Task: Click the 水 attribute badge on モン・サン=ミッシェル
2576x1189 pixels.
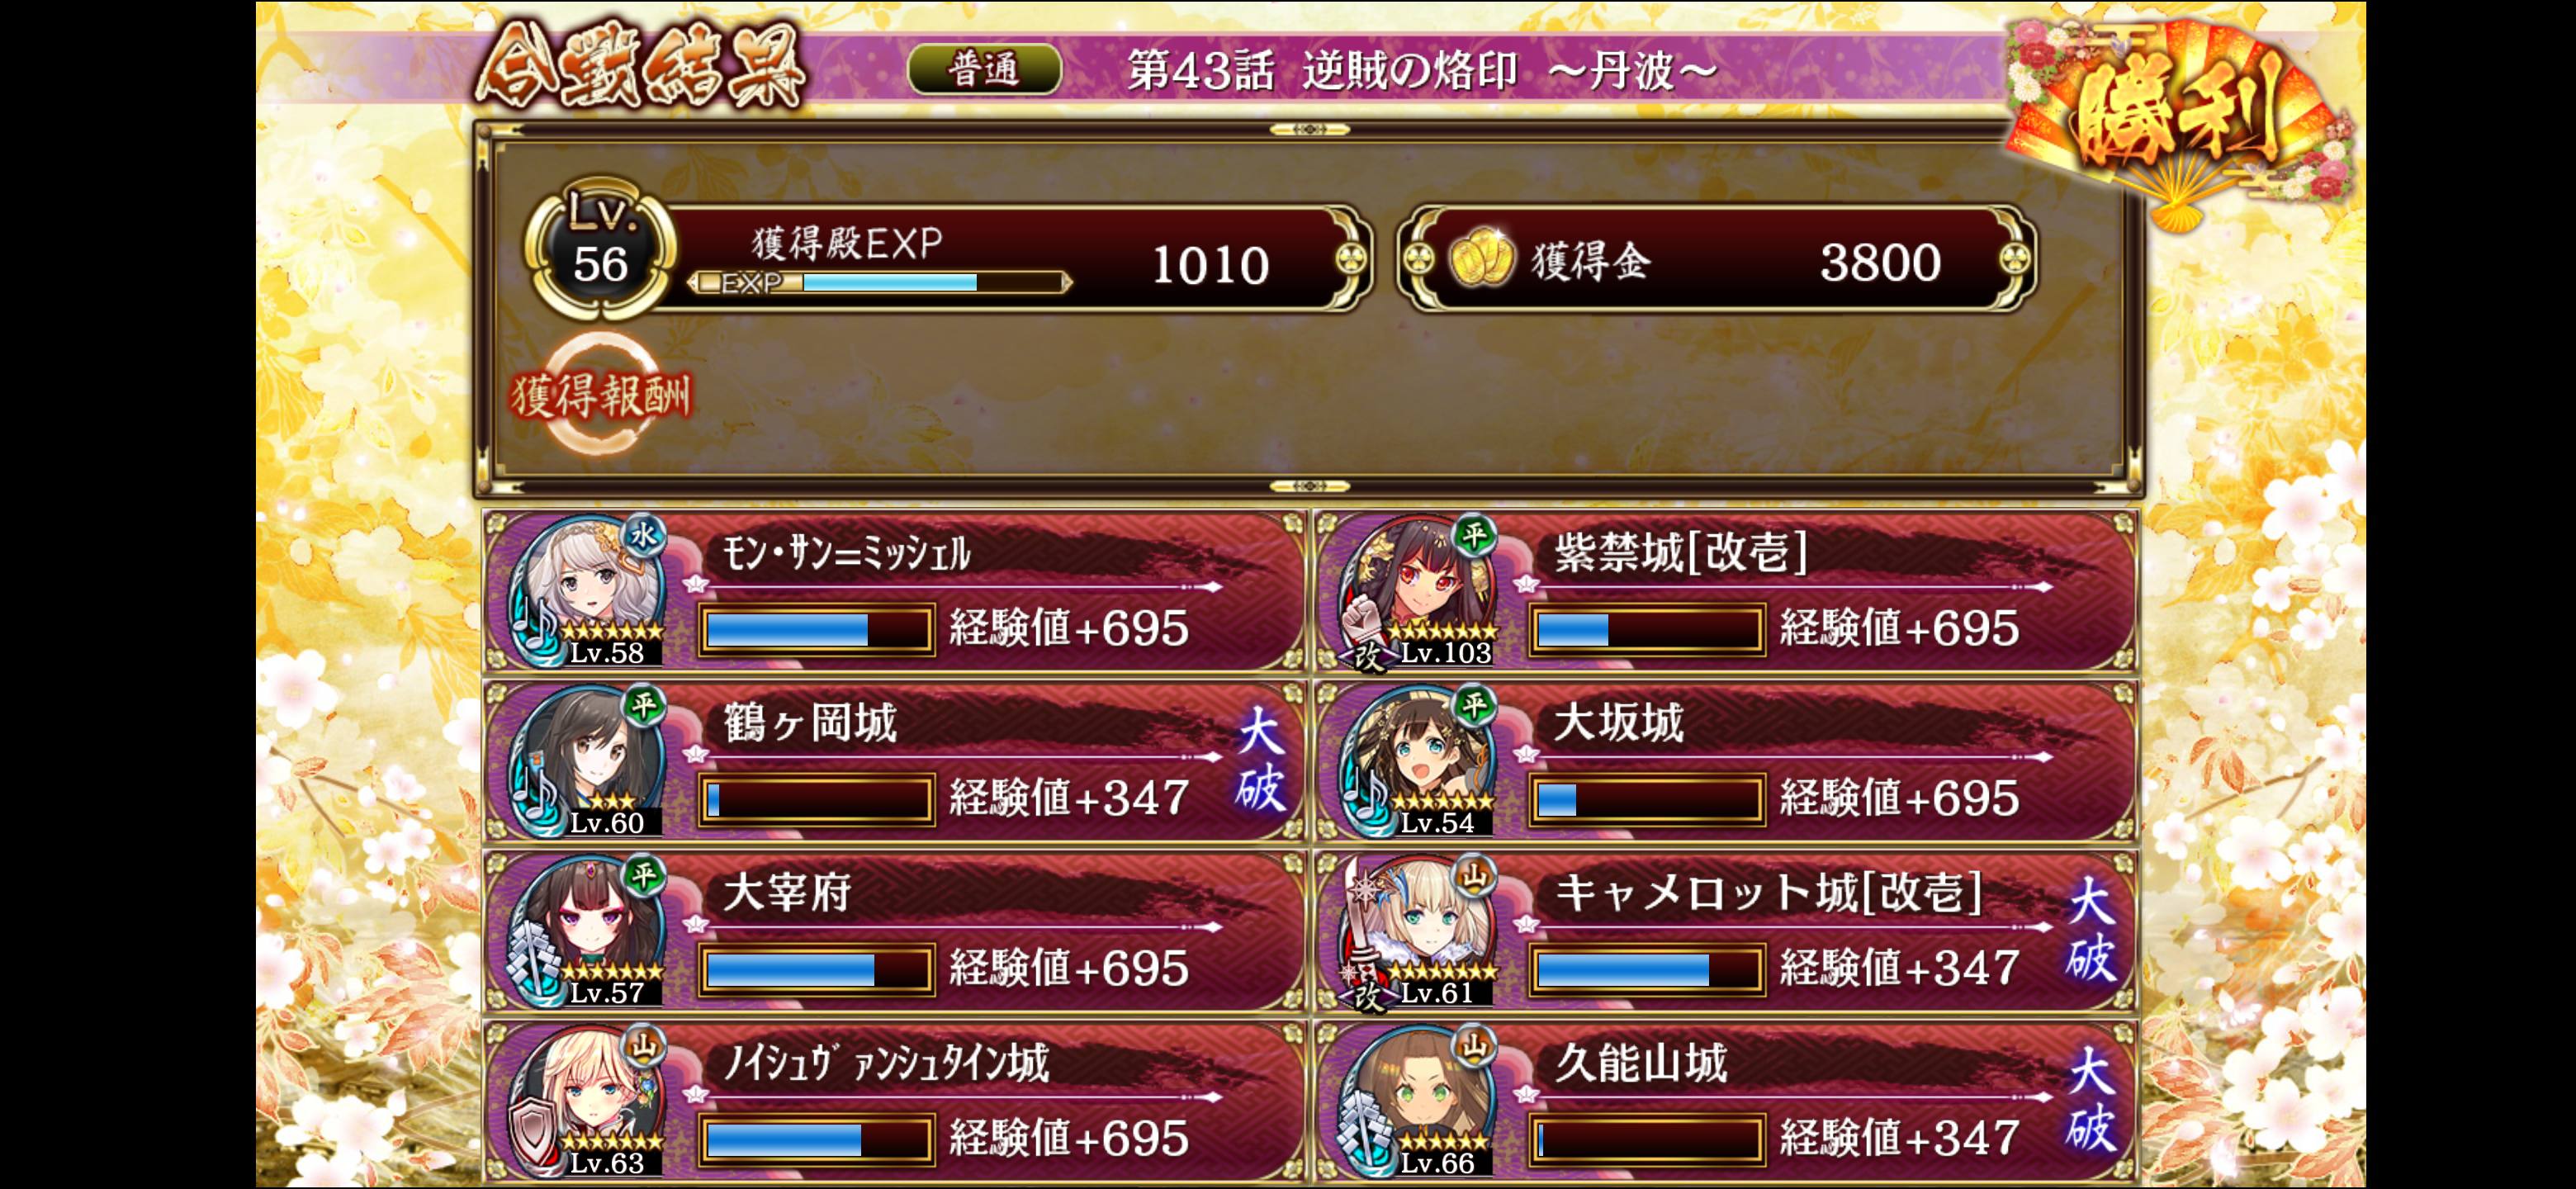Action: pyautogui.click(x=643, y=536)
